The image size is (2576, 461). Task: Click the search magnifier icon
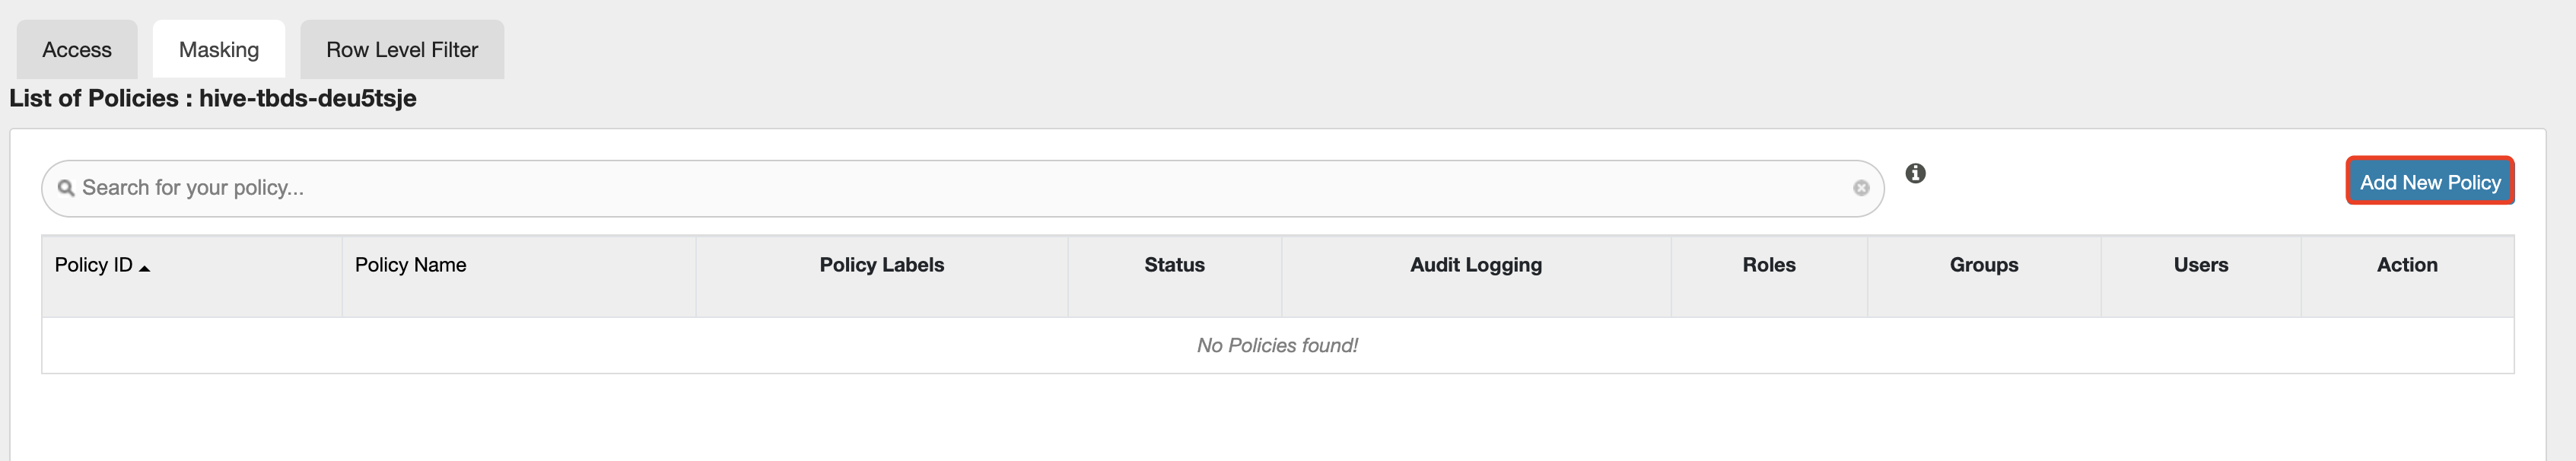(66, 188)
